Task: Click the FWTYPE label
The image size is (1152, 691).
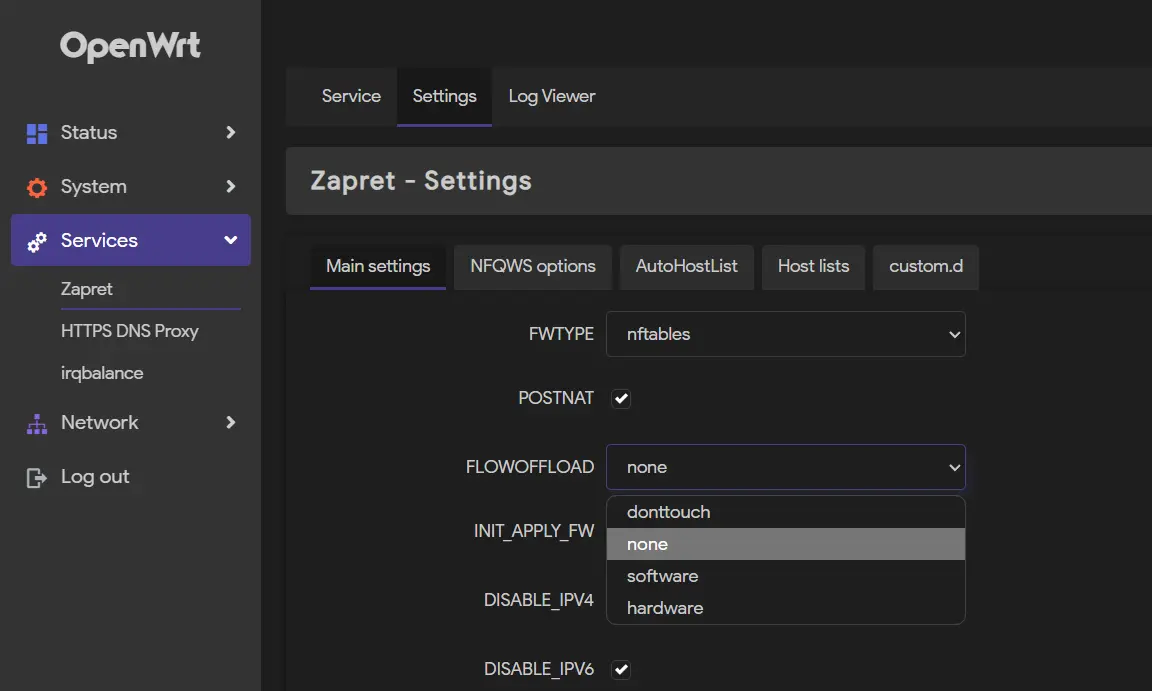Action: [x=561, y=334]
